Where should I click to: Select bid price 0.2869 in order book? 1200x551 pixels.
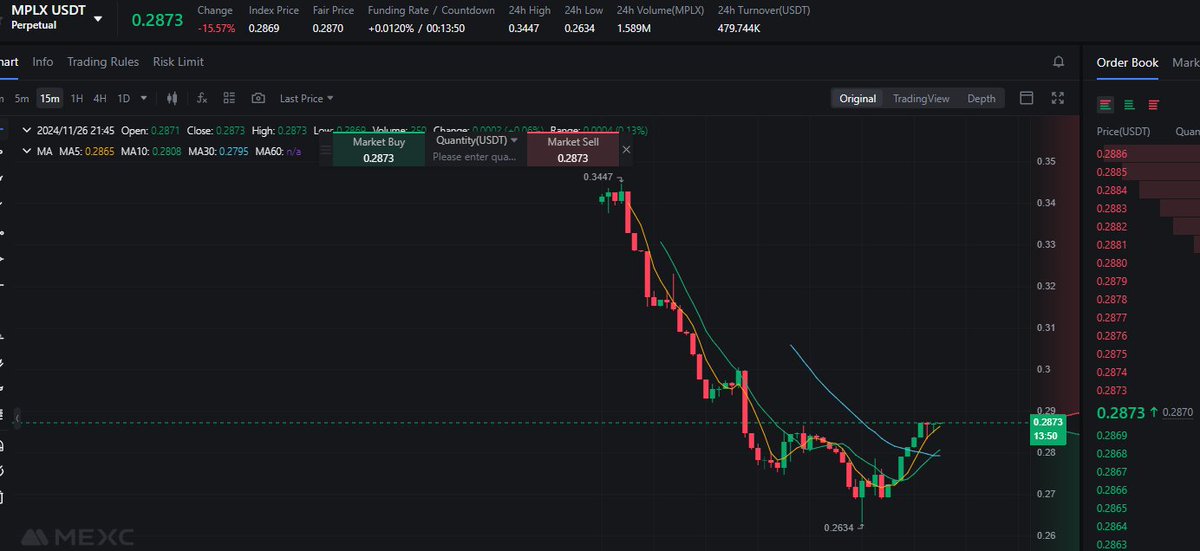point(1112,435)
